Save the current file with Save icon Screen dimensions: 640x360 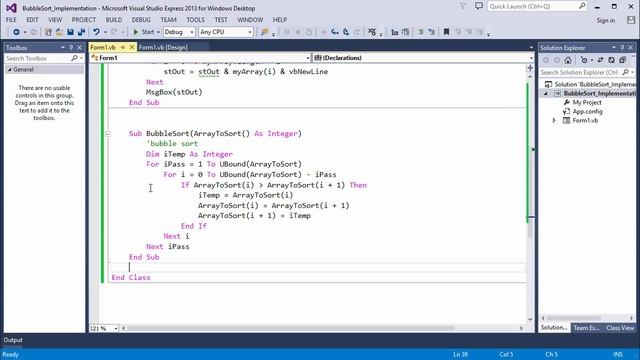(70, 32)
